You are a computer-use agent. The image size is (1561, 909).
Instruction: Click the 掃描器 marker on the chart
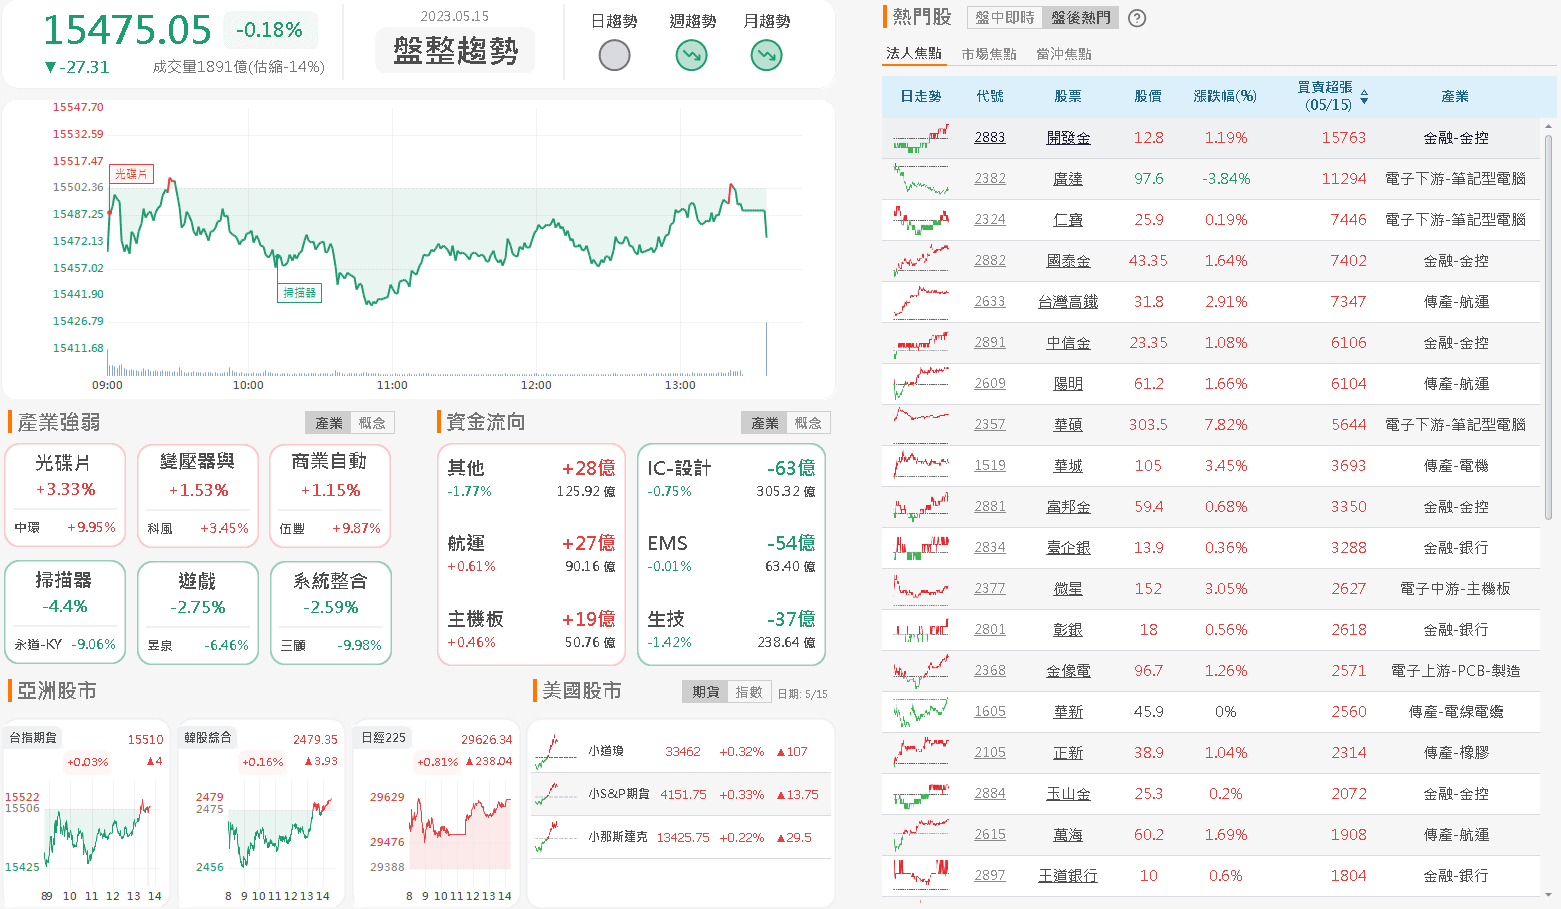coord(300,293)
